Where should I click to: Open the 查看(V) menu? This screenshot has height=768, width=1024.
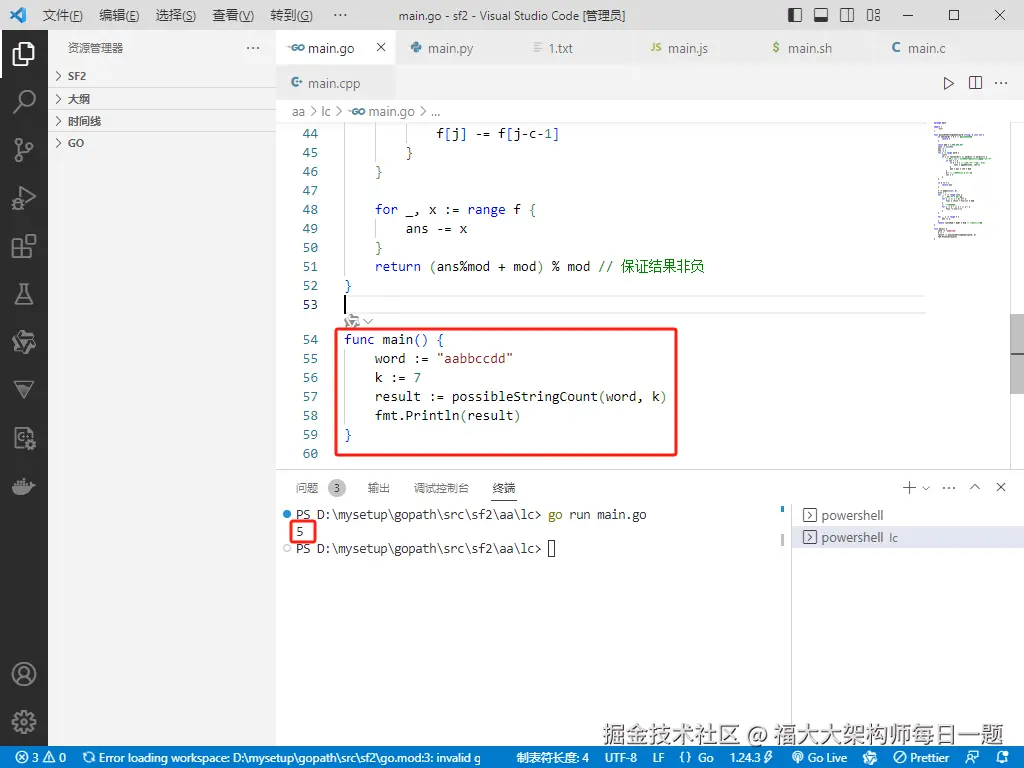point(233,15)
